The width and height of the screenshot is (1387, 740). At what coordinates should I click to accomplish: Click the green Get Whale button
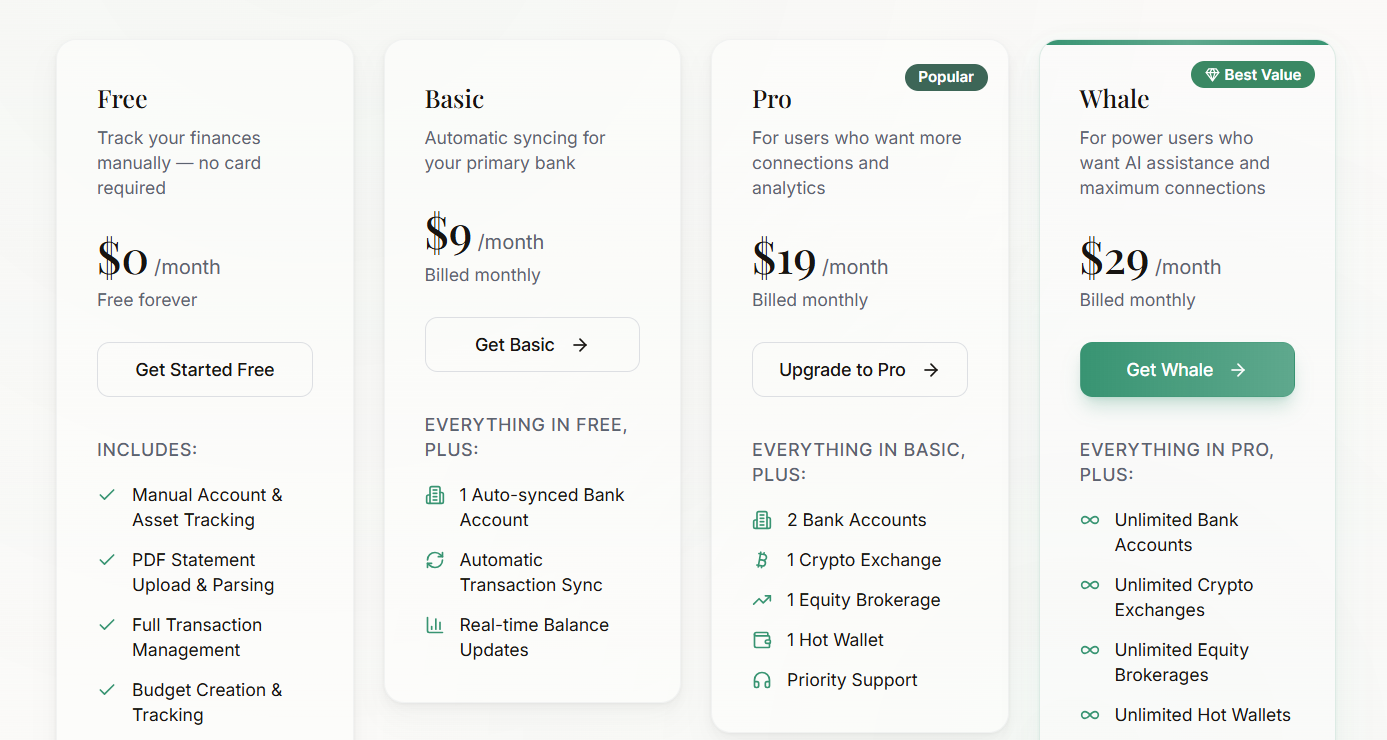pyautogui.click(x=1187, y=370)
